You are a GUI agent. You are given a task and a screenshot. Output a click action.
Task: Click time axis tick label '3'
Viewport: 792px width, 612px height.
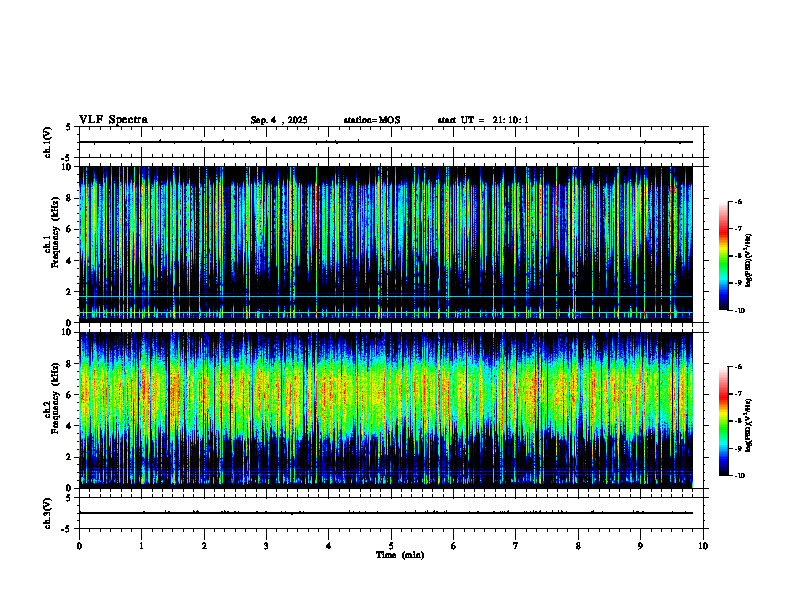(266, 546)
